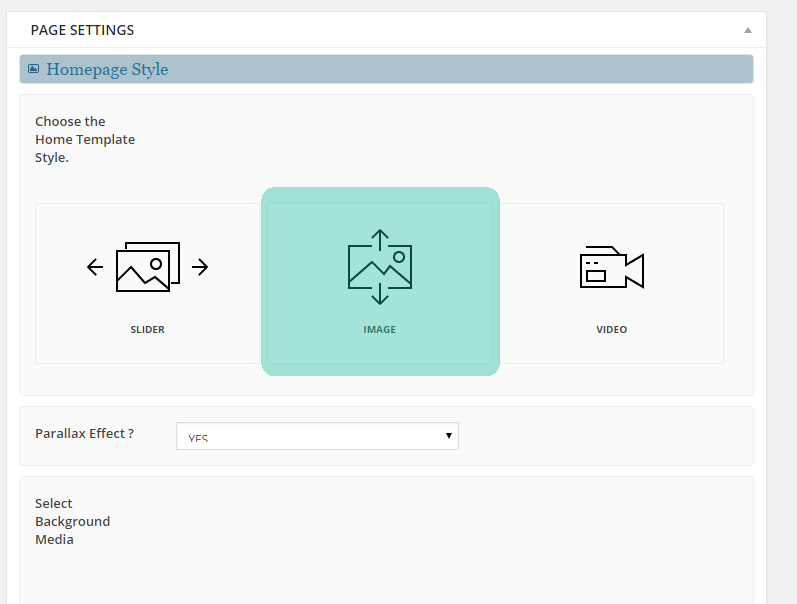
Task: Select the VIDEO label option
Action: click(x=611, y=330)
